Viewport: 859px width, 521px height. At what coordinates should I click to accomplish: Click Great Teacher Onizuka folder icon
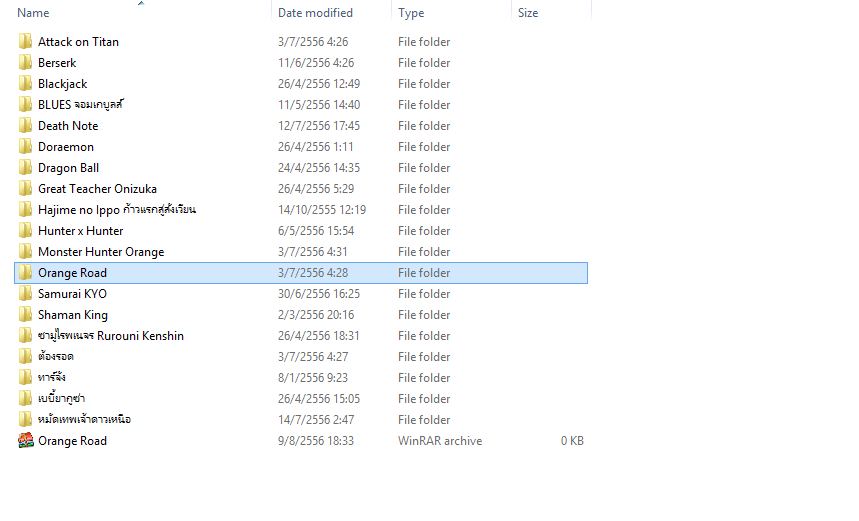[x=25, y=188]
